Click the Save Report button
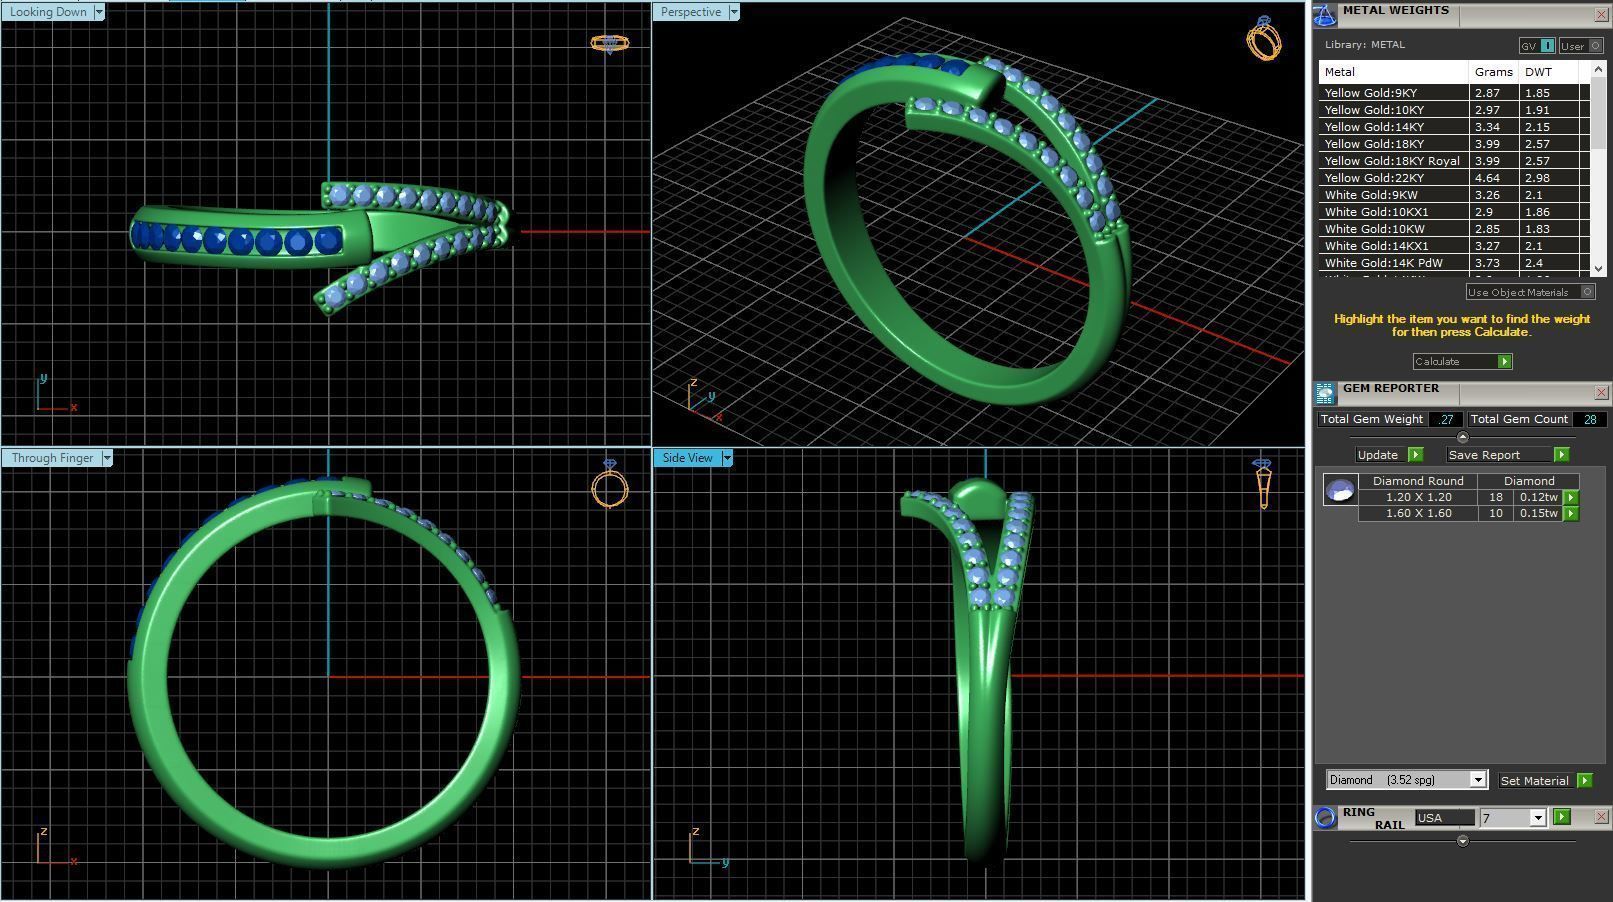Screen dimensions: 1613x902 point(1500,455)
